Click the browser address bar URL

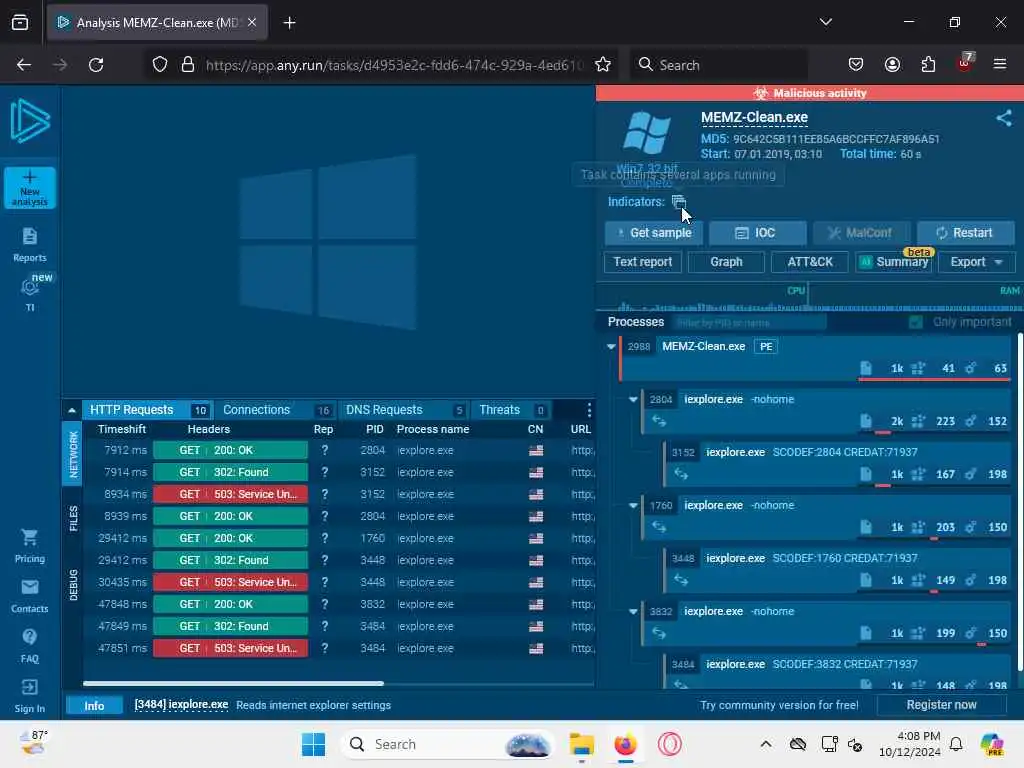point(394,65)
